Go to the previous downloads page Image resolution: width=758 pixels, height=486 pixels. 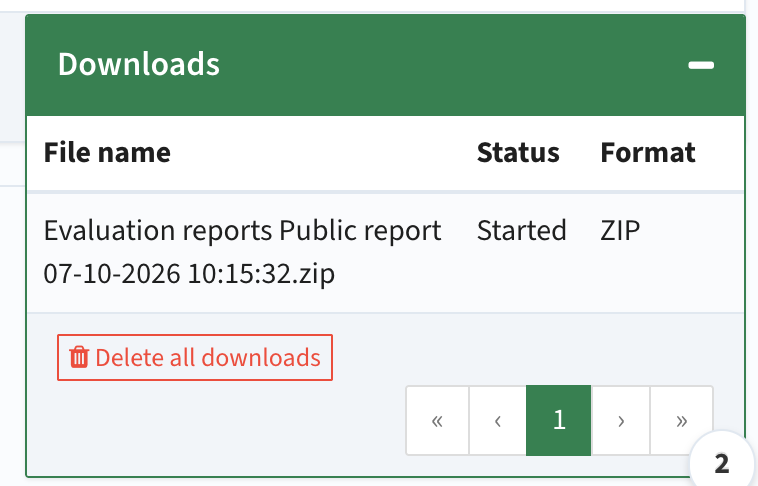point(497,420)
